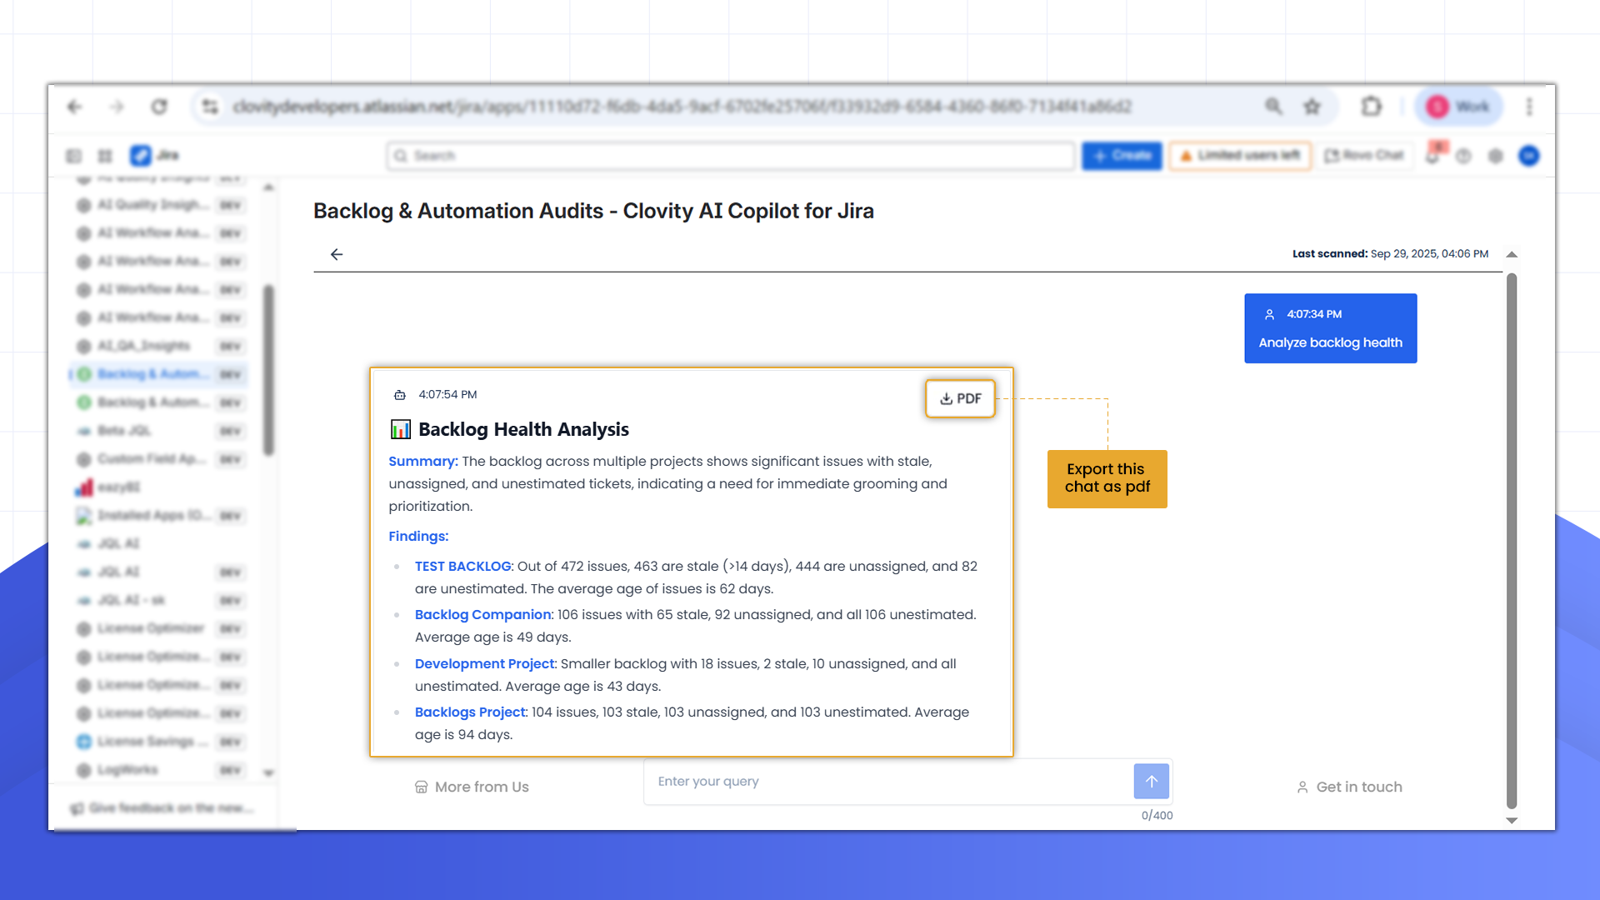Open Installed Apps sidebar item
1600x900 pixels.
point(160,515)
